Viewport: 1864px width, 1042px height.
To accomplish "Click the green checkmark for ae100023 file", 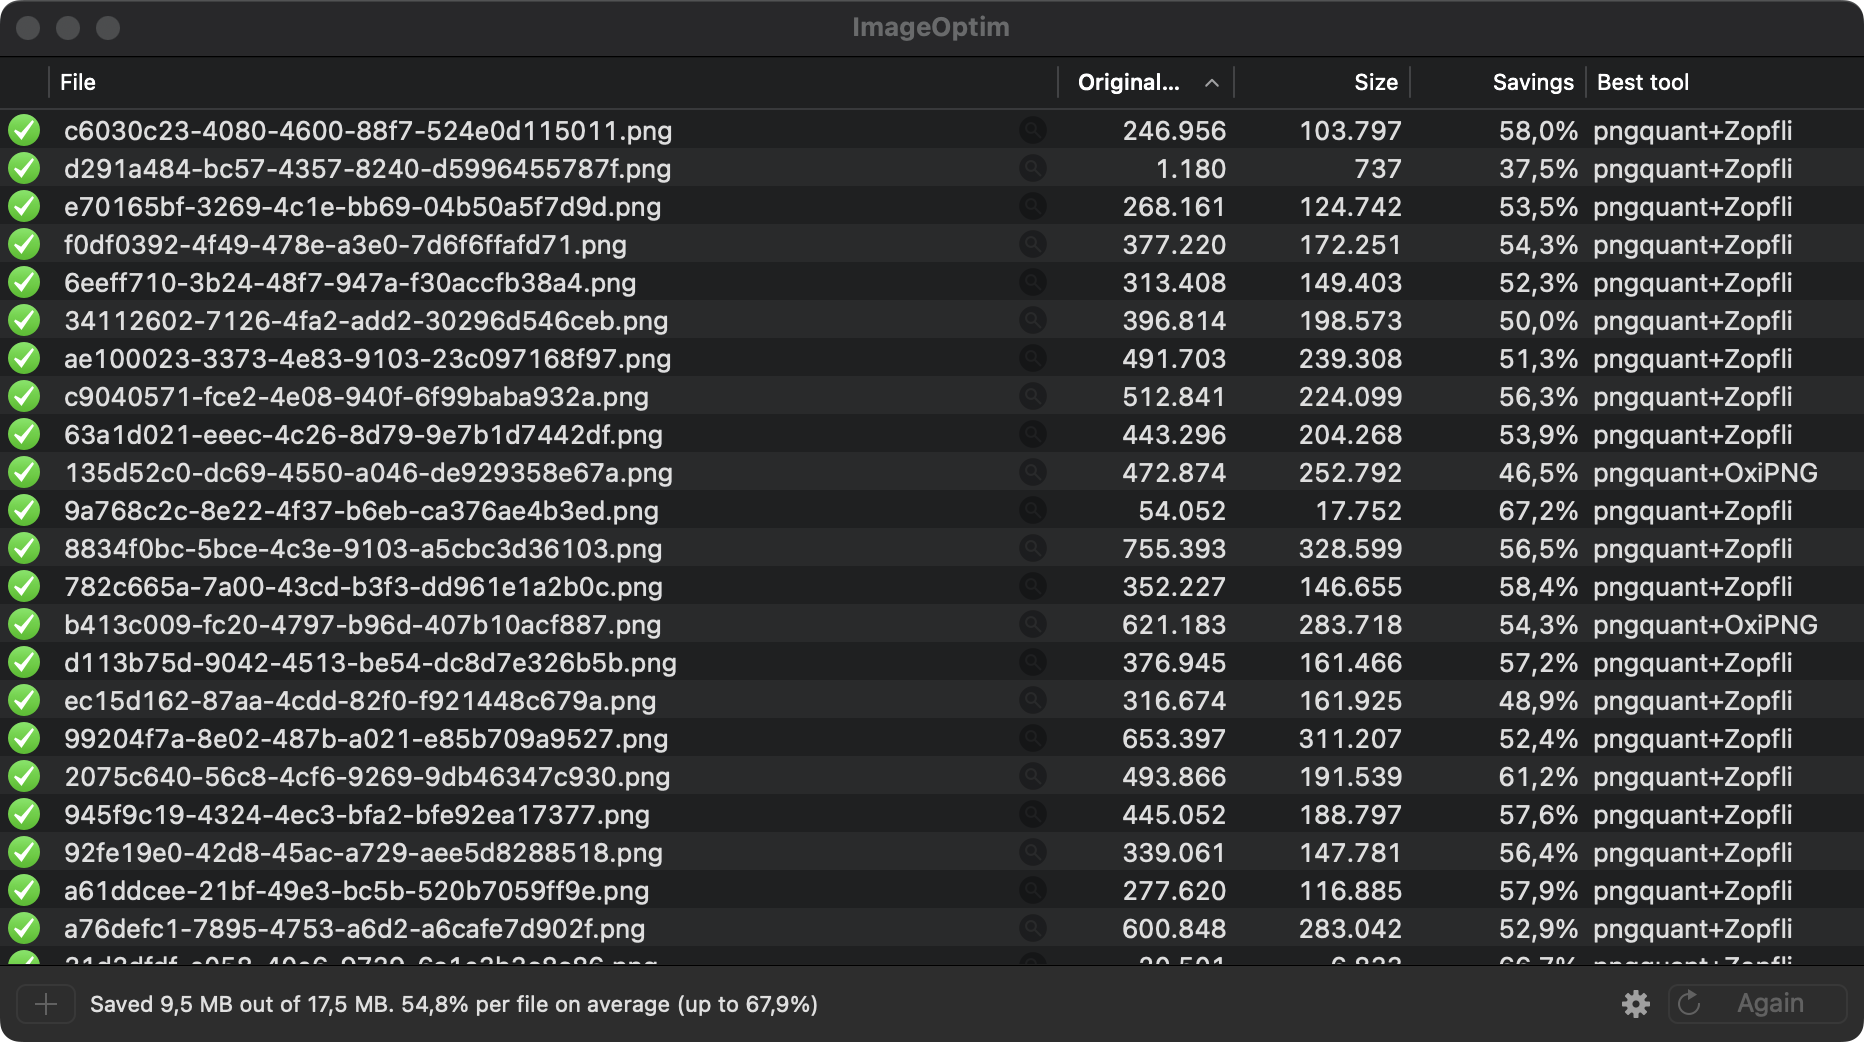I will [x=24, y=358].
